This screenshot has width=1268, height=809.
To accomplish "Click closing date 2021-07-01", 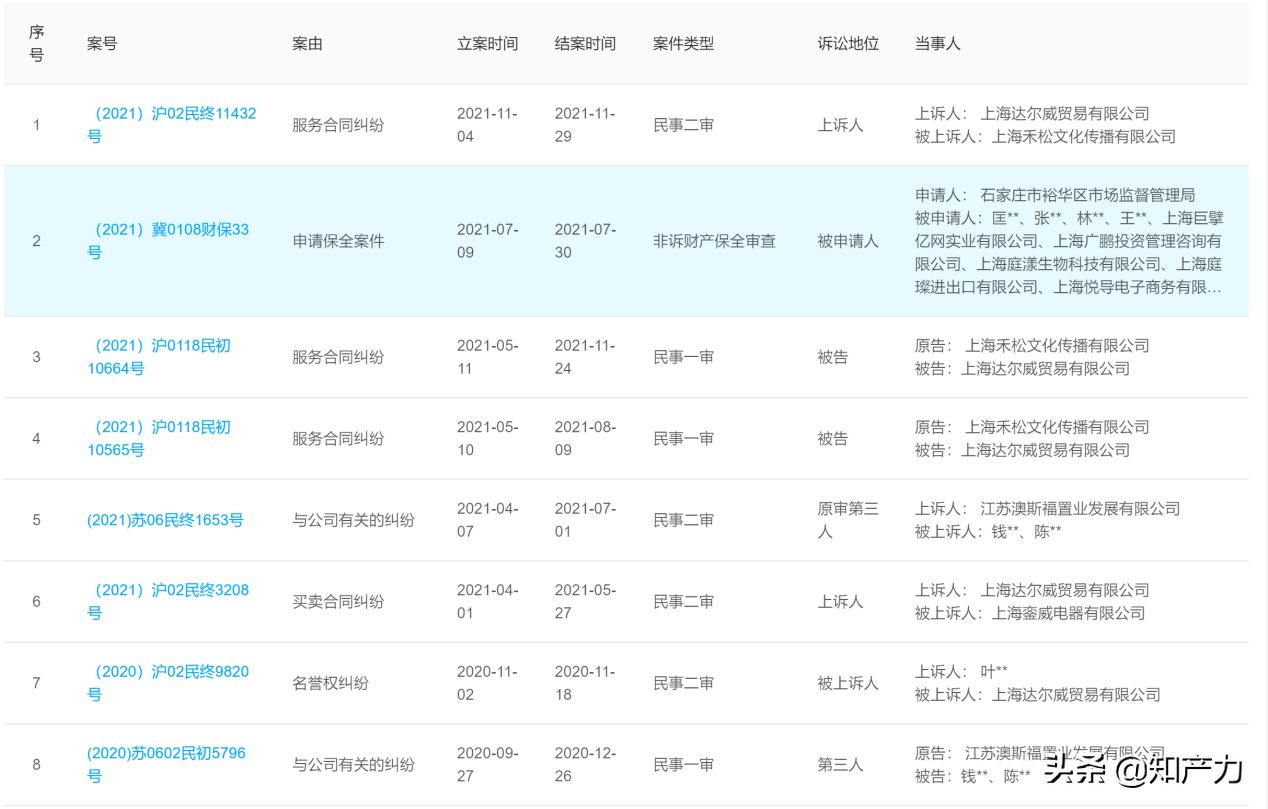I will click(585, 520).
